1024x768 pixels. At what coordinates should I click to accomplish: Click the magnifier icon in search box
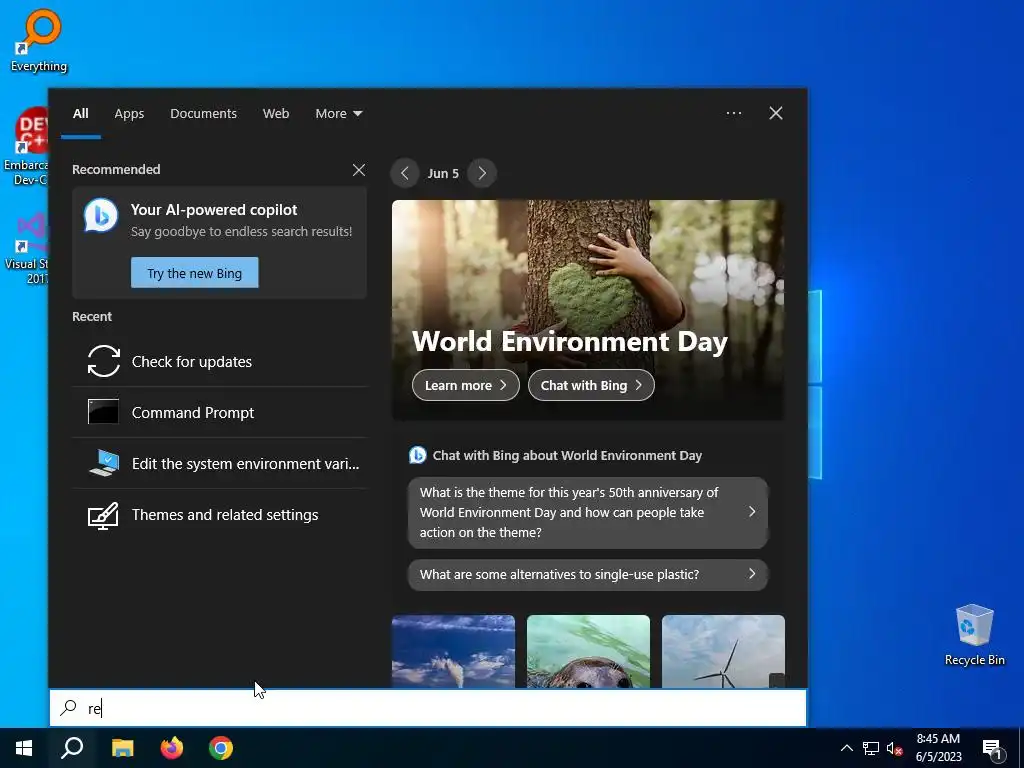[x=69, y=708]
